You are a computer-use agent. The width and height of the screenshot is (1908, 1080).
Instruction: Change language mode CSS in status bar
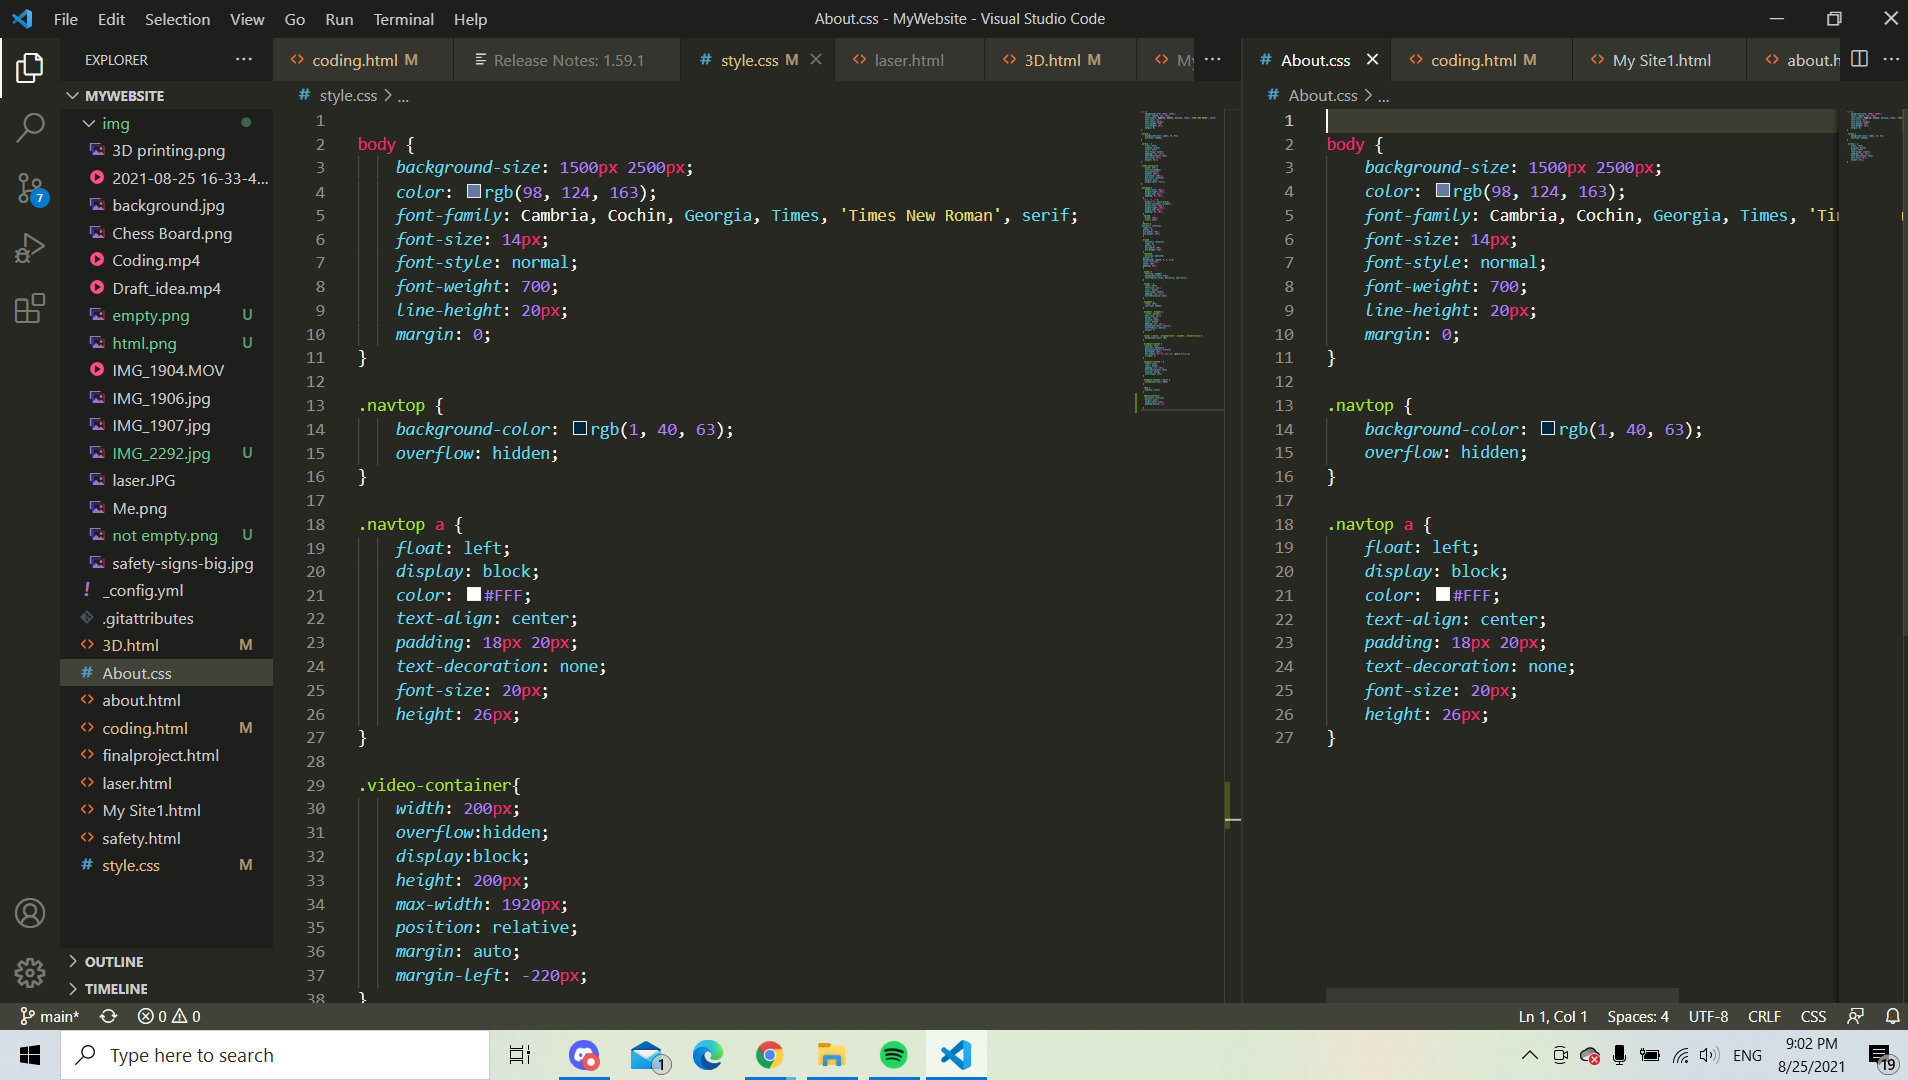[1813, 1016]
